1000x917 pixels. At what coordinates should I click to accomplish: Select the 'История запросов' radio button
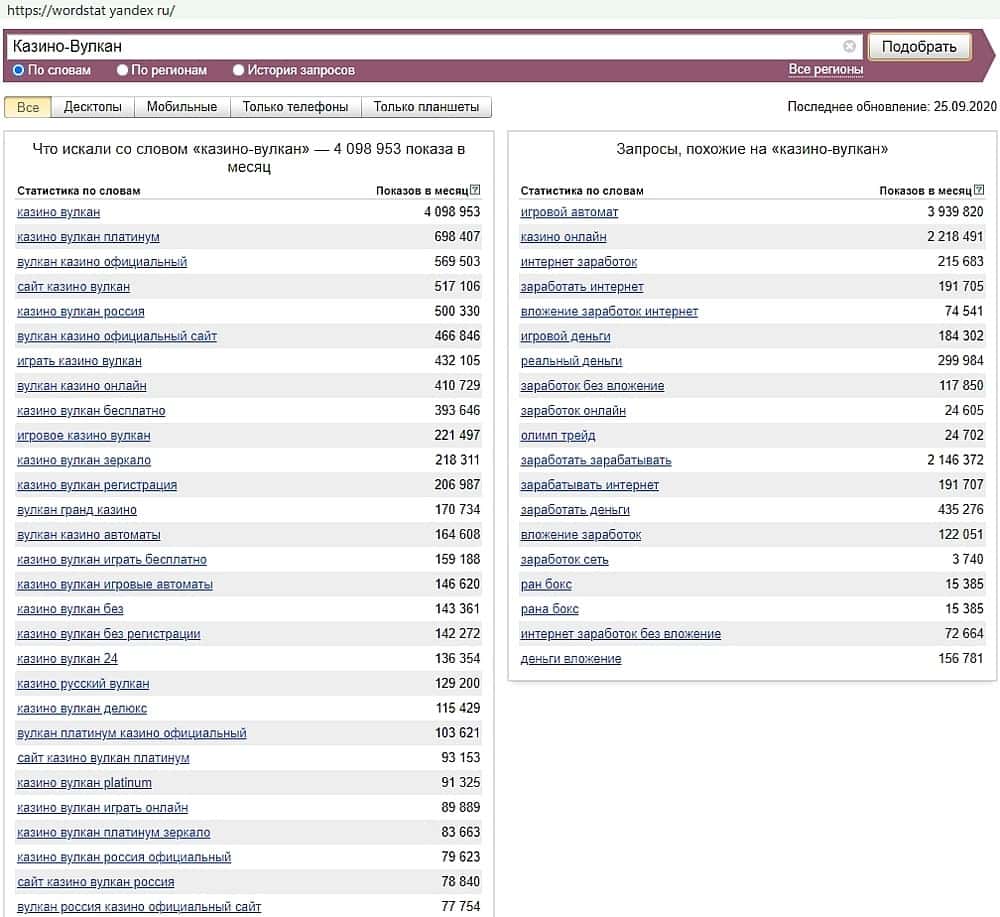coord(239,70)
